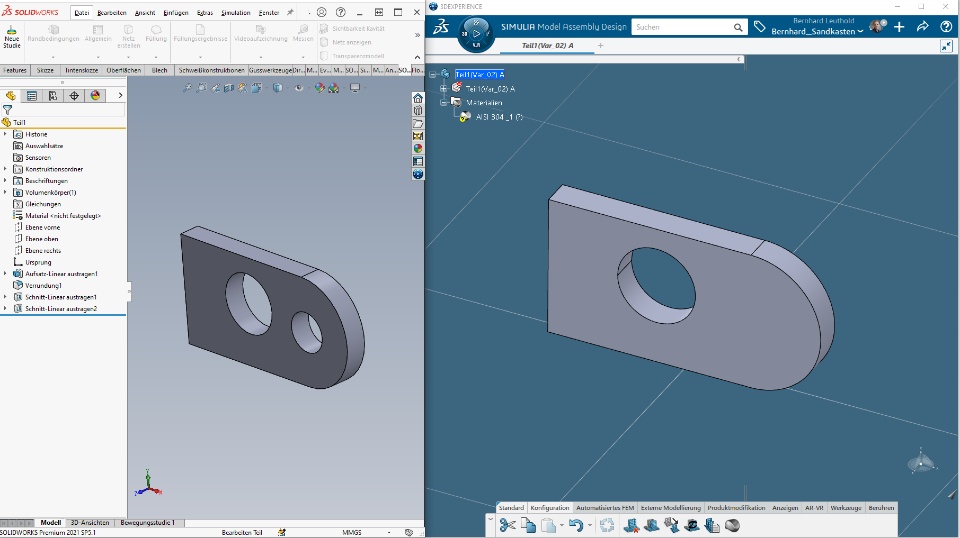Viewport: 960px width, 538px height.
Task: Click the gray material sphere icon in action bar
Action: [x=732, y=525]
